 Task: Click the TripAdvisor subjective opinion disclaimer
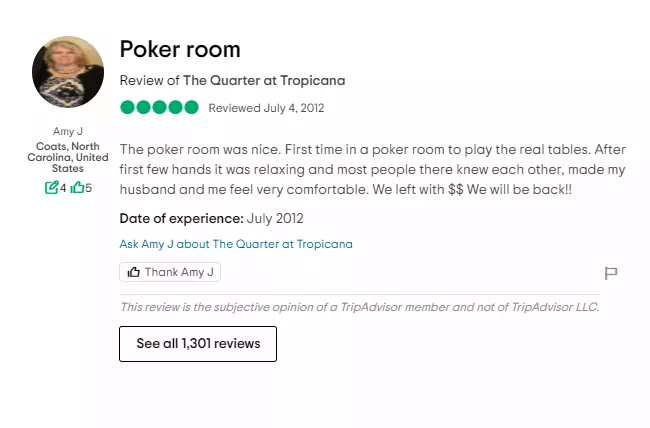pyautogui.click(x=359, y=307)
